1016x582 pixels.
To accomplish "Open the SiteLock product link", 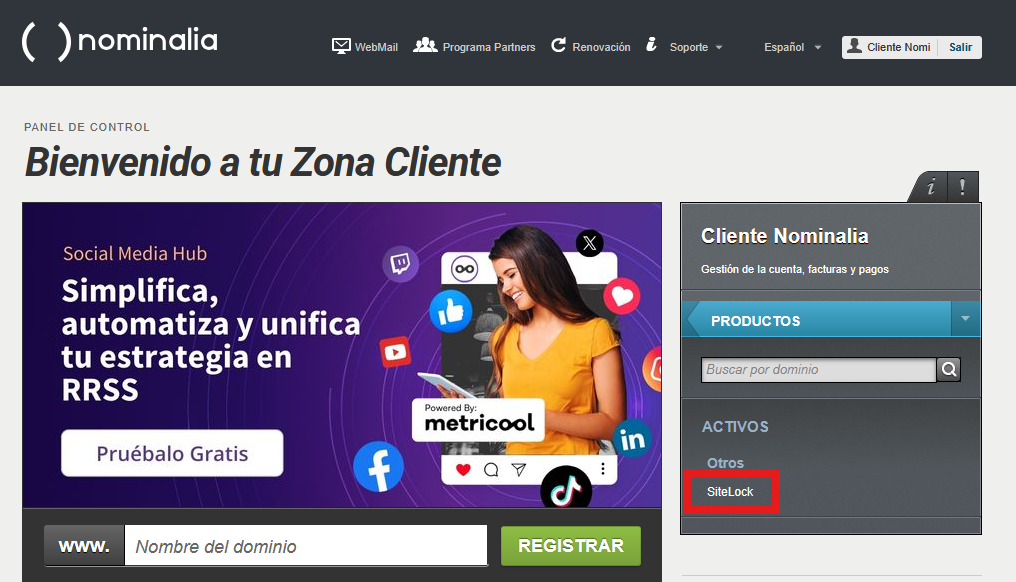I will tap(730, 492).
